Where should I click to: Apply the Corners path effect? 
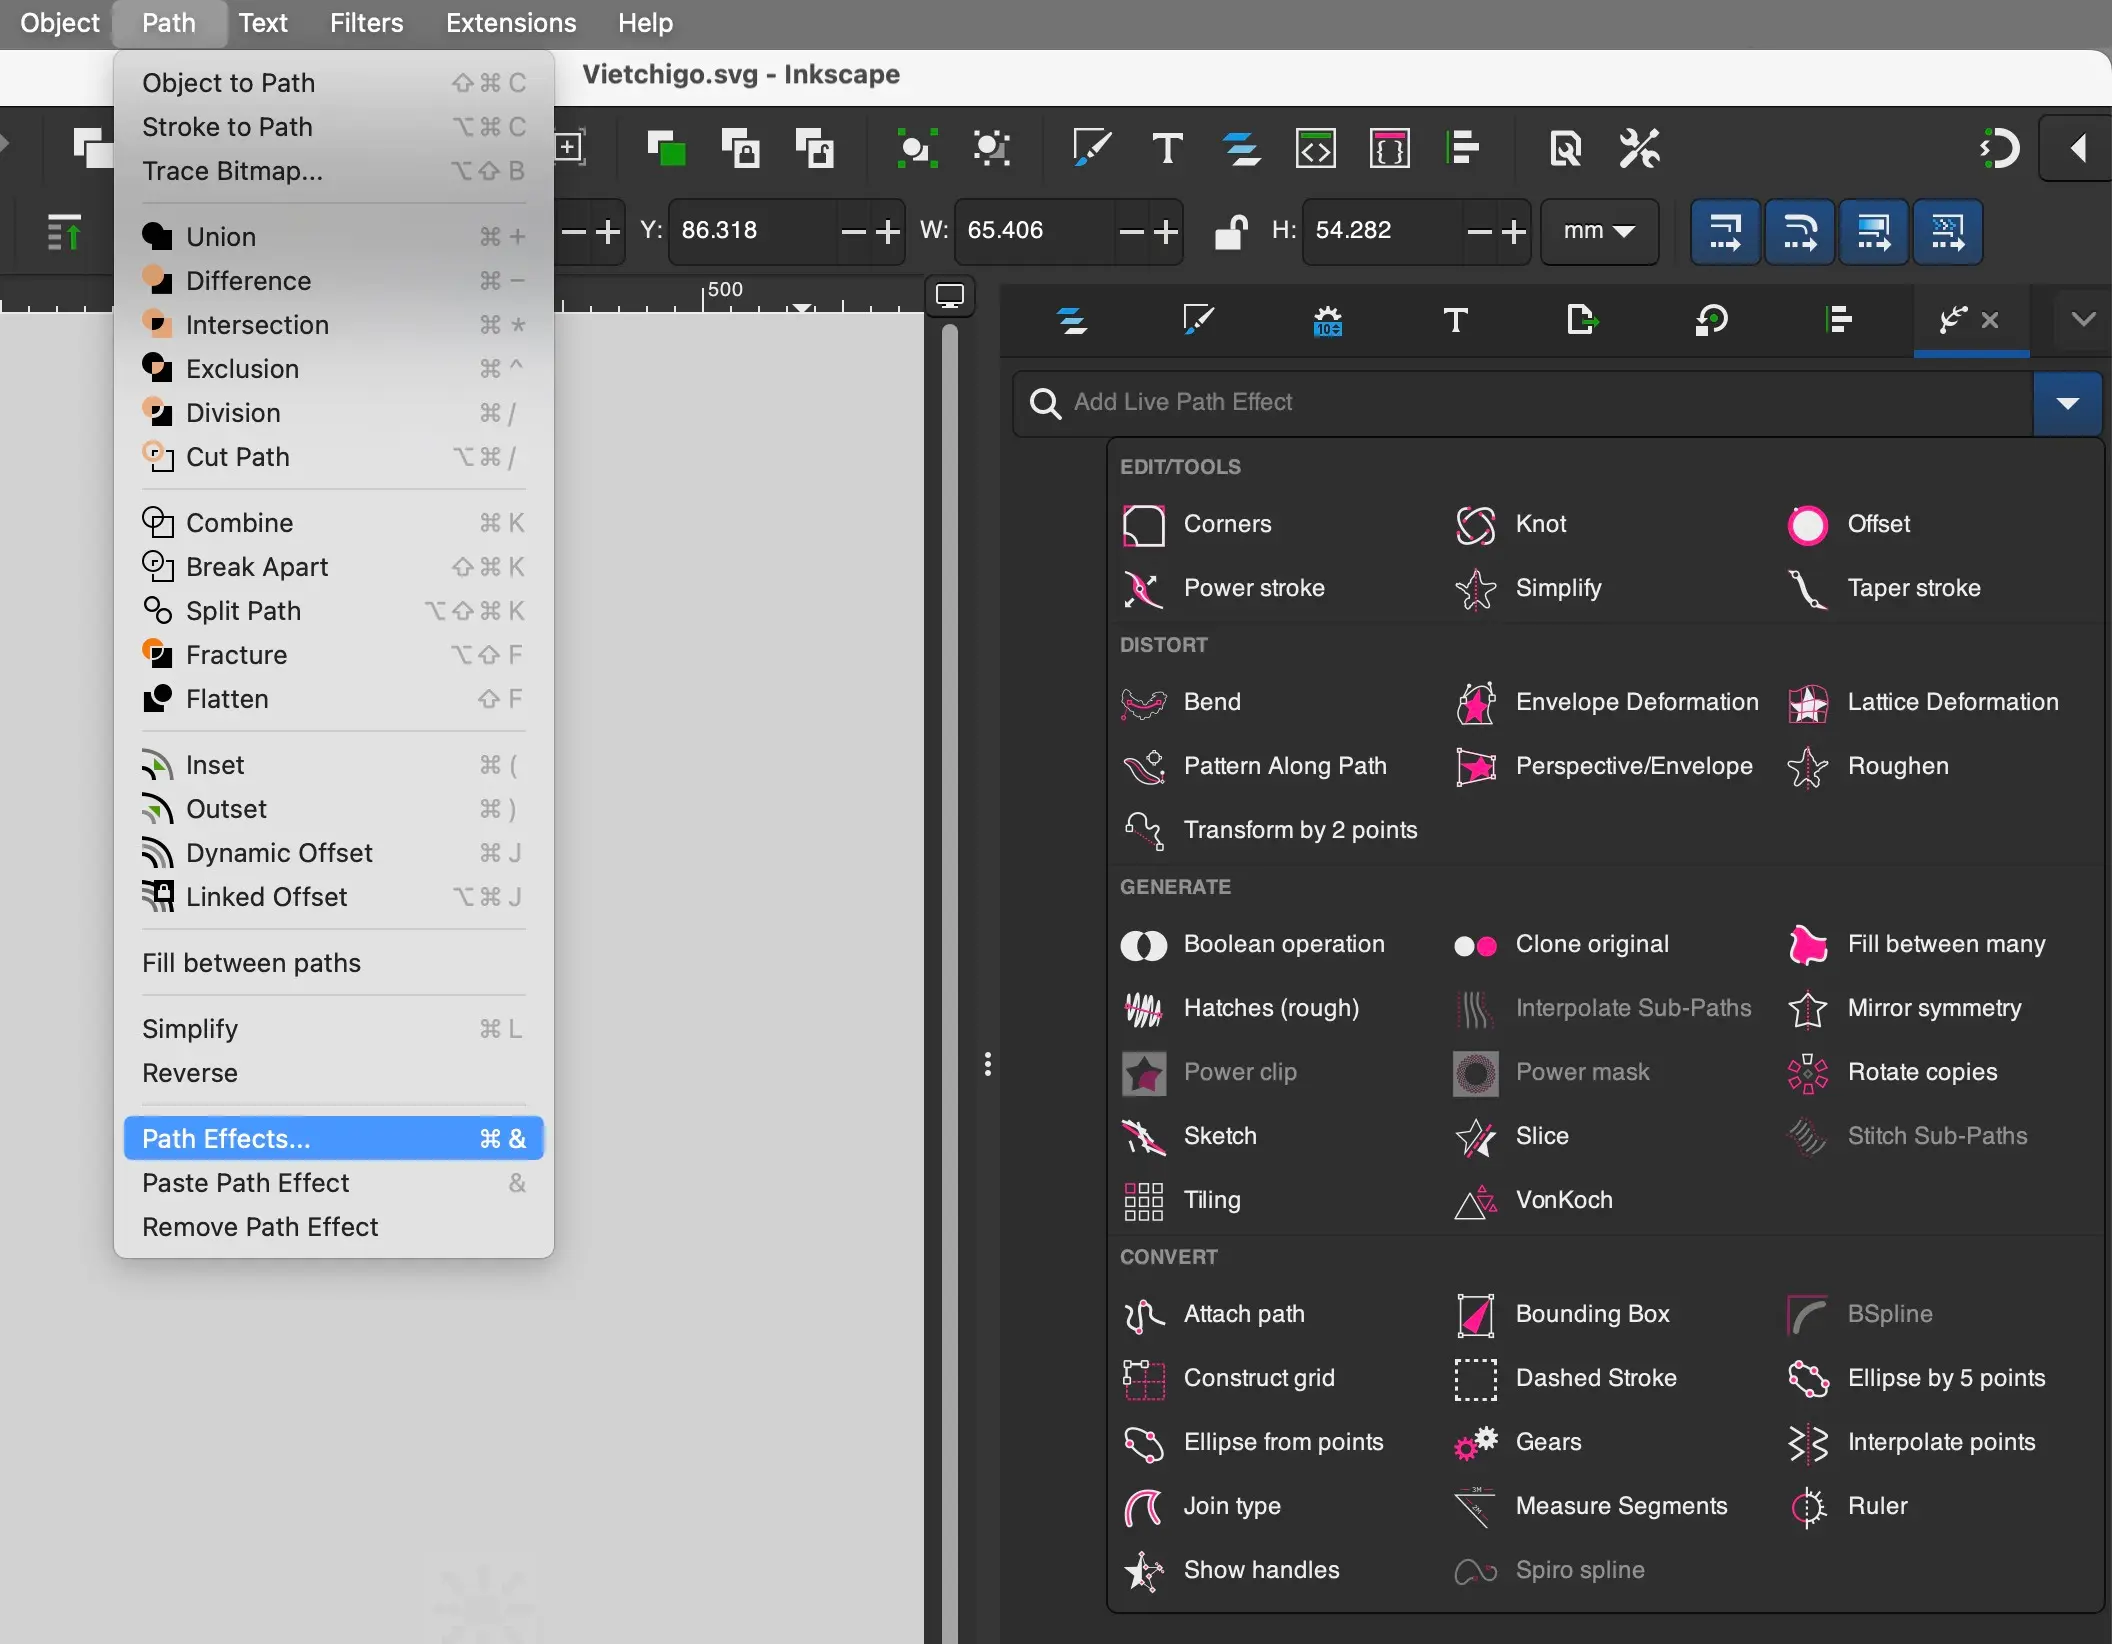1226,523
